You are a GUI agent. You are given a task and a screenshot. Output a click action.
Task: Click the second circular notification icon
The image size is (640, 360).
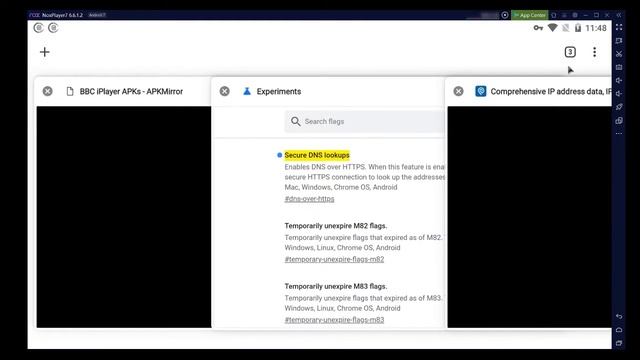coord(53,28)
